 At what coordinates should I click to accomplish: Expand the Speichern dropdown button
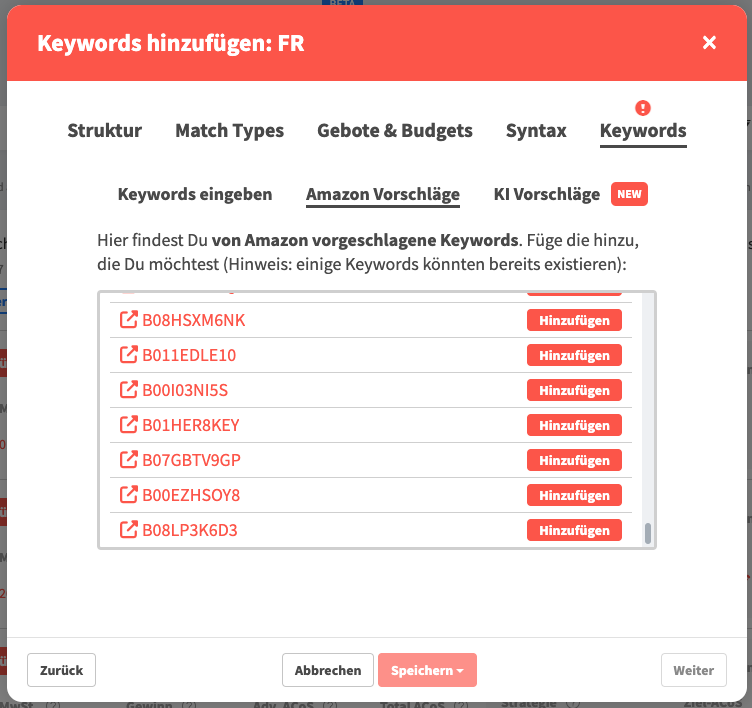[427, 670]
